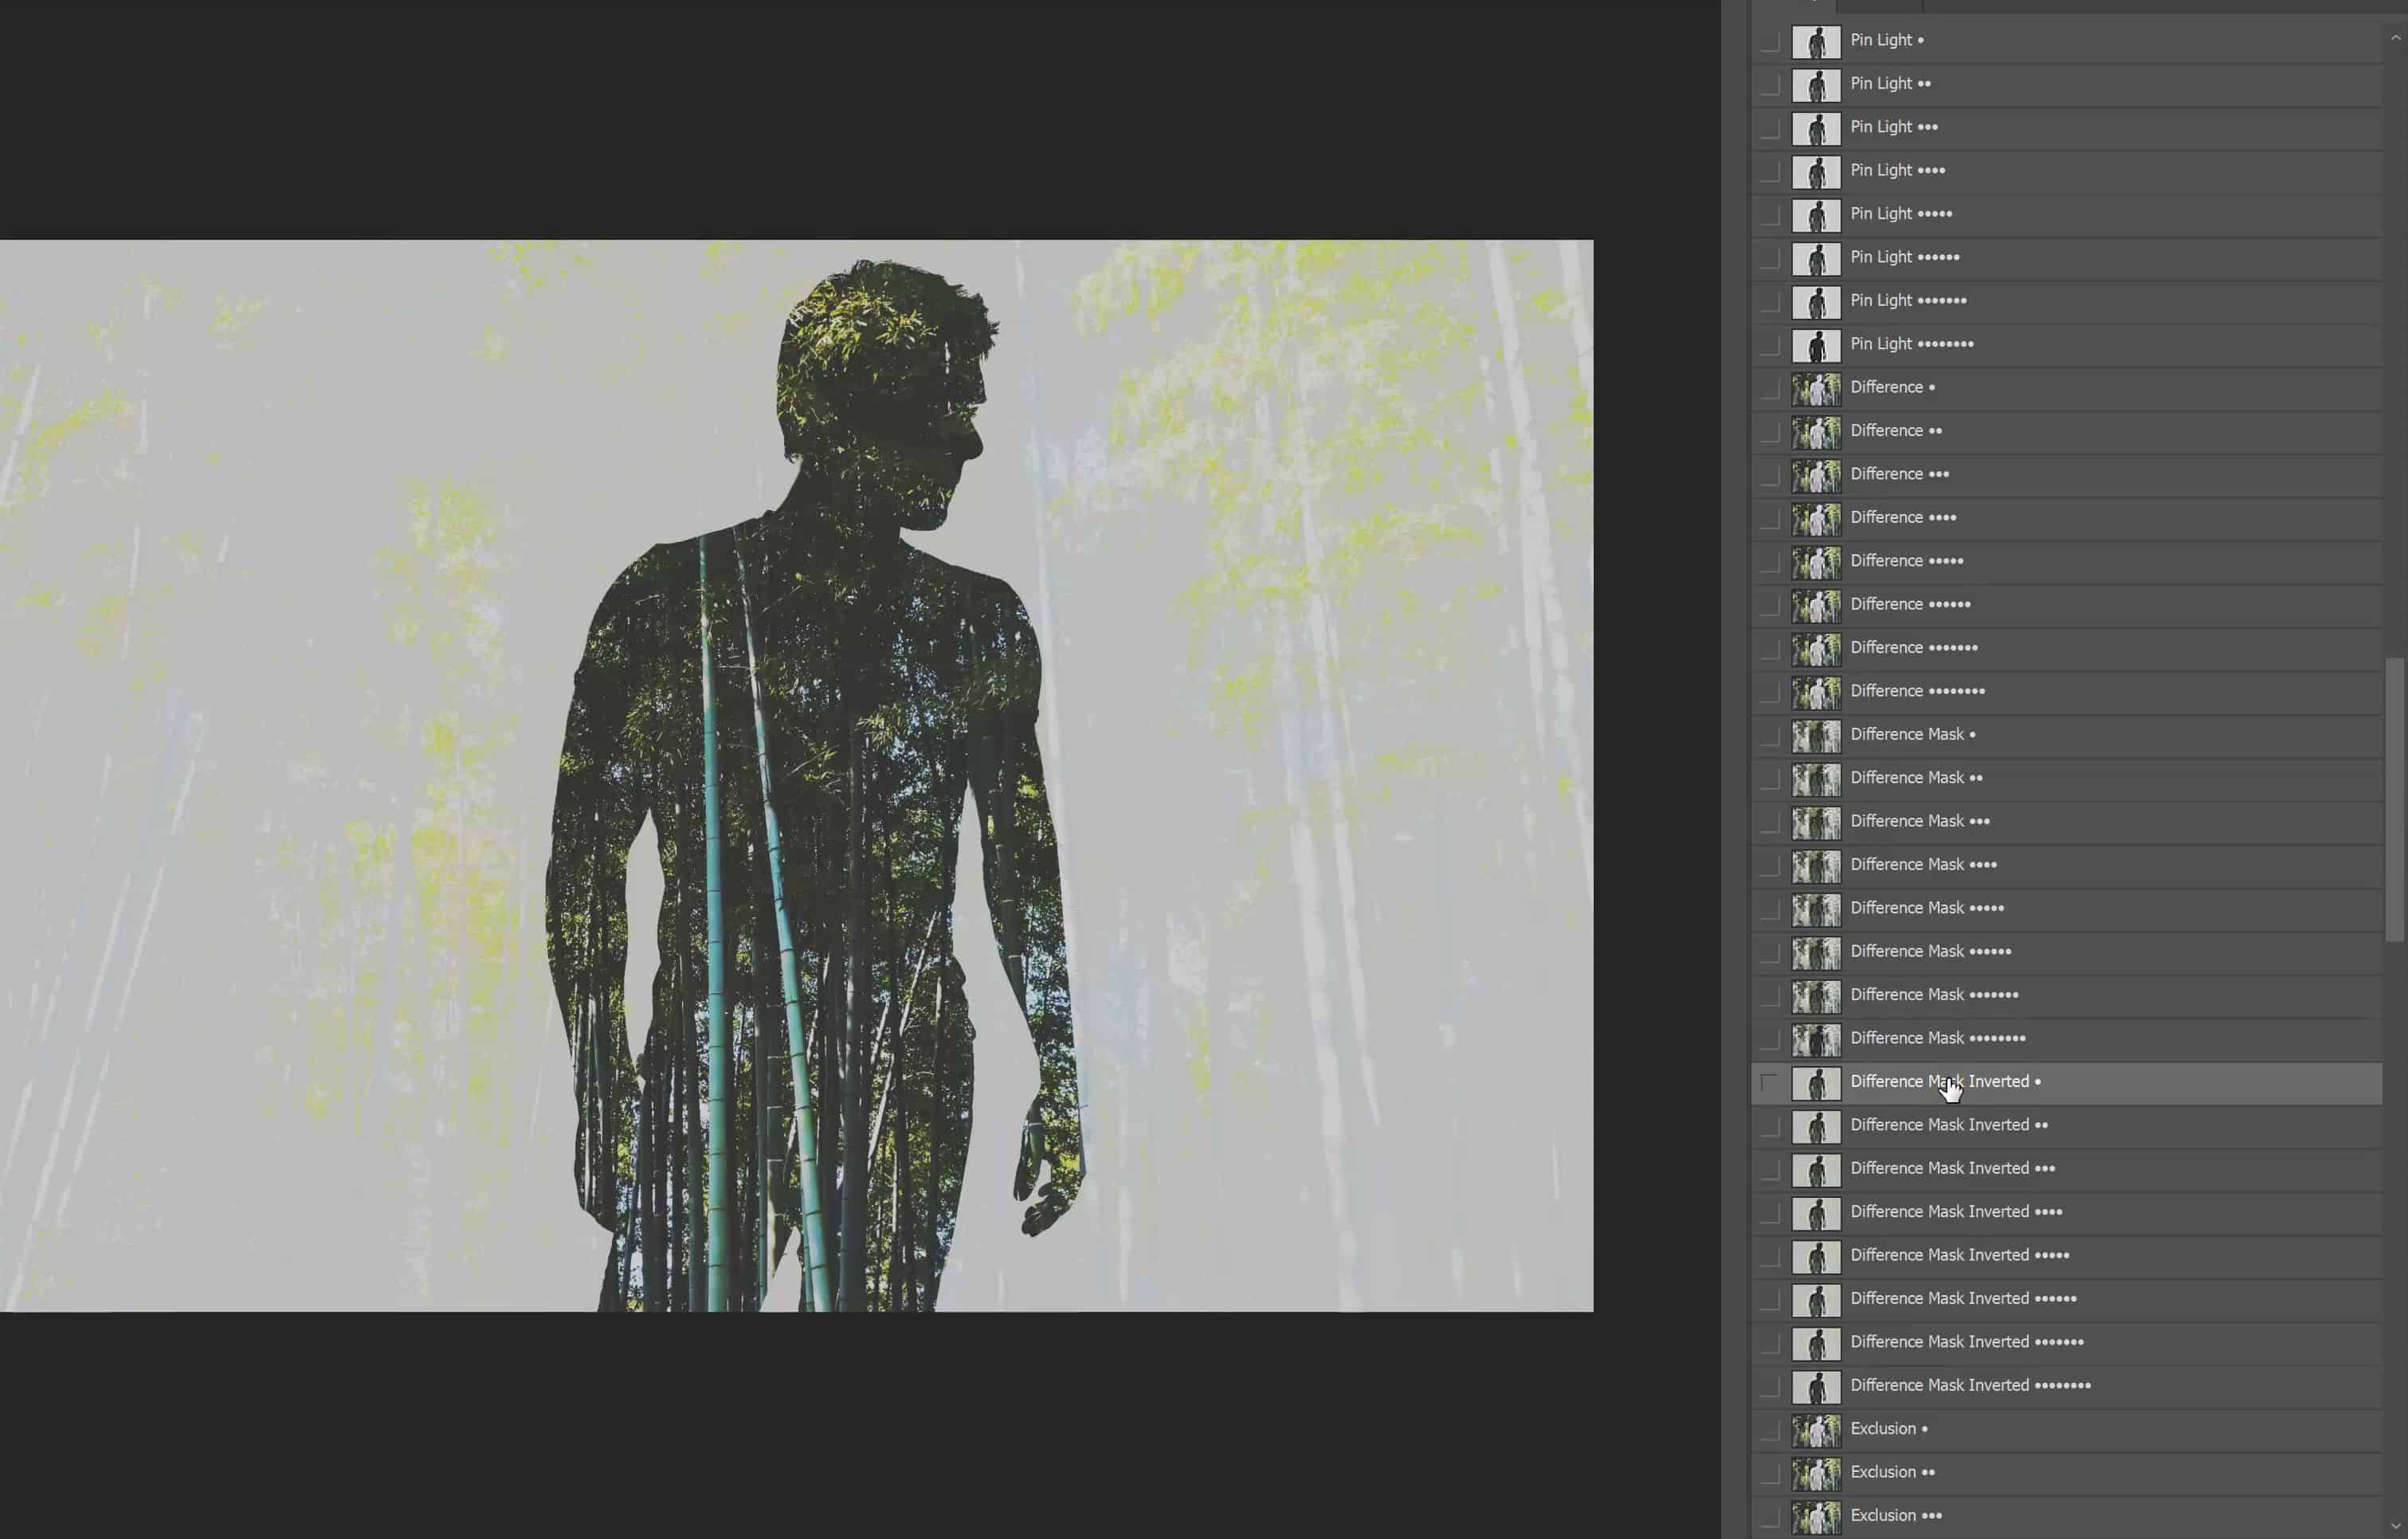Click thumbnail of Pin Light ••••• layer

coord(1816,215)
